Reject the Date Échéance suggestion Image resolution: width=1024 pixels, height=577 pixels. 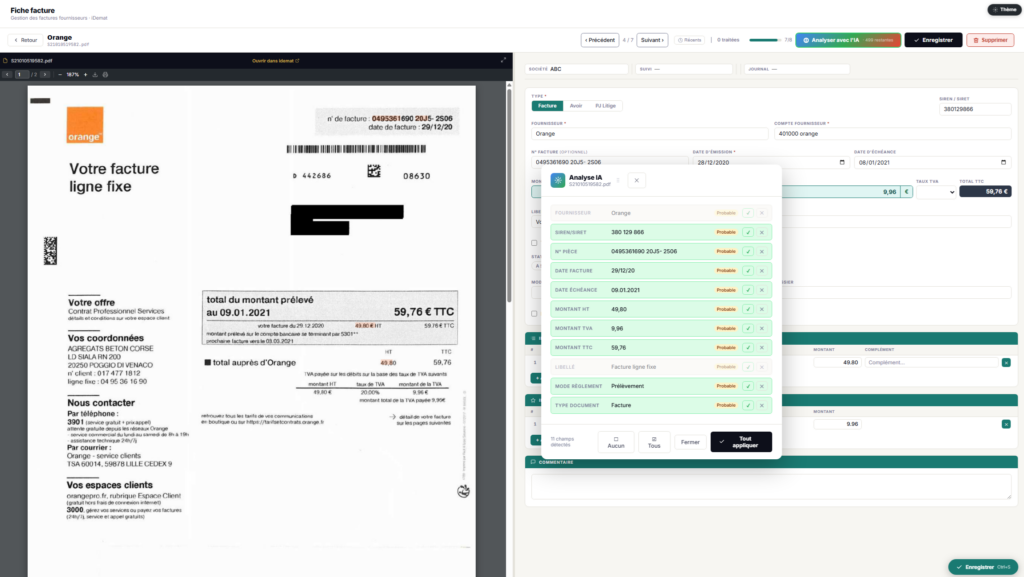(761, 290)
